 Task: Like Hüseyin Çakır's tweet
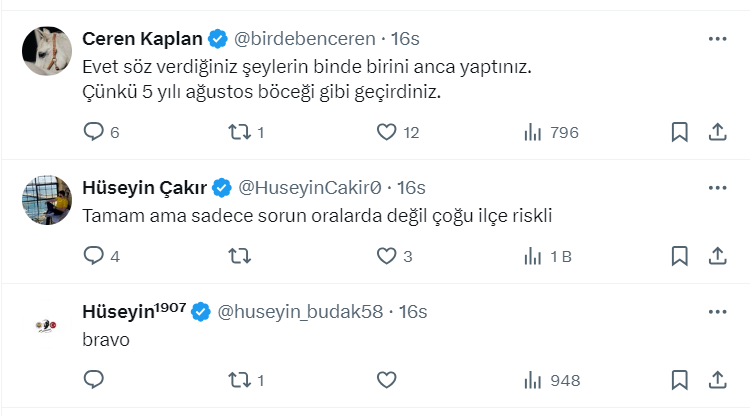click(x=387, y=256)
